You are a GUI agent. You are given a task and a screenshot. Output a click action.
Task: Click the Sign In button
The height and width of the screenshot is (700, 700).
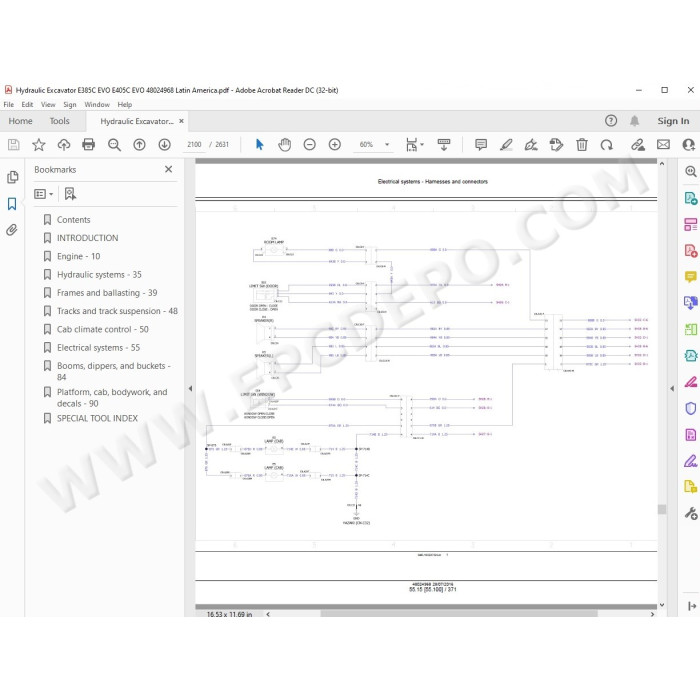click(x=673, y=121)
